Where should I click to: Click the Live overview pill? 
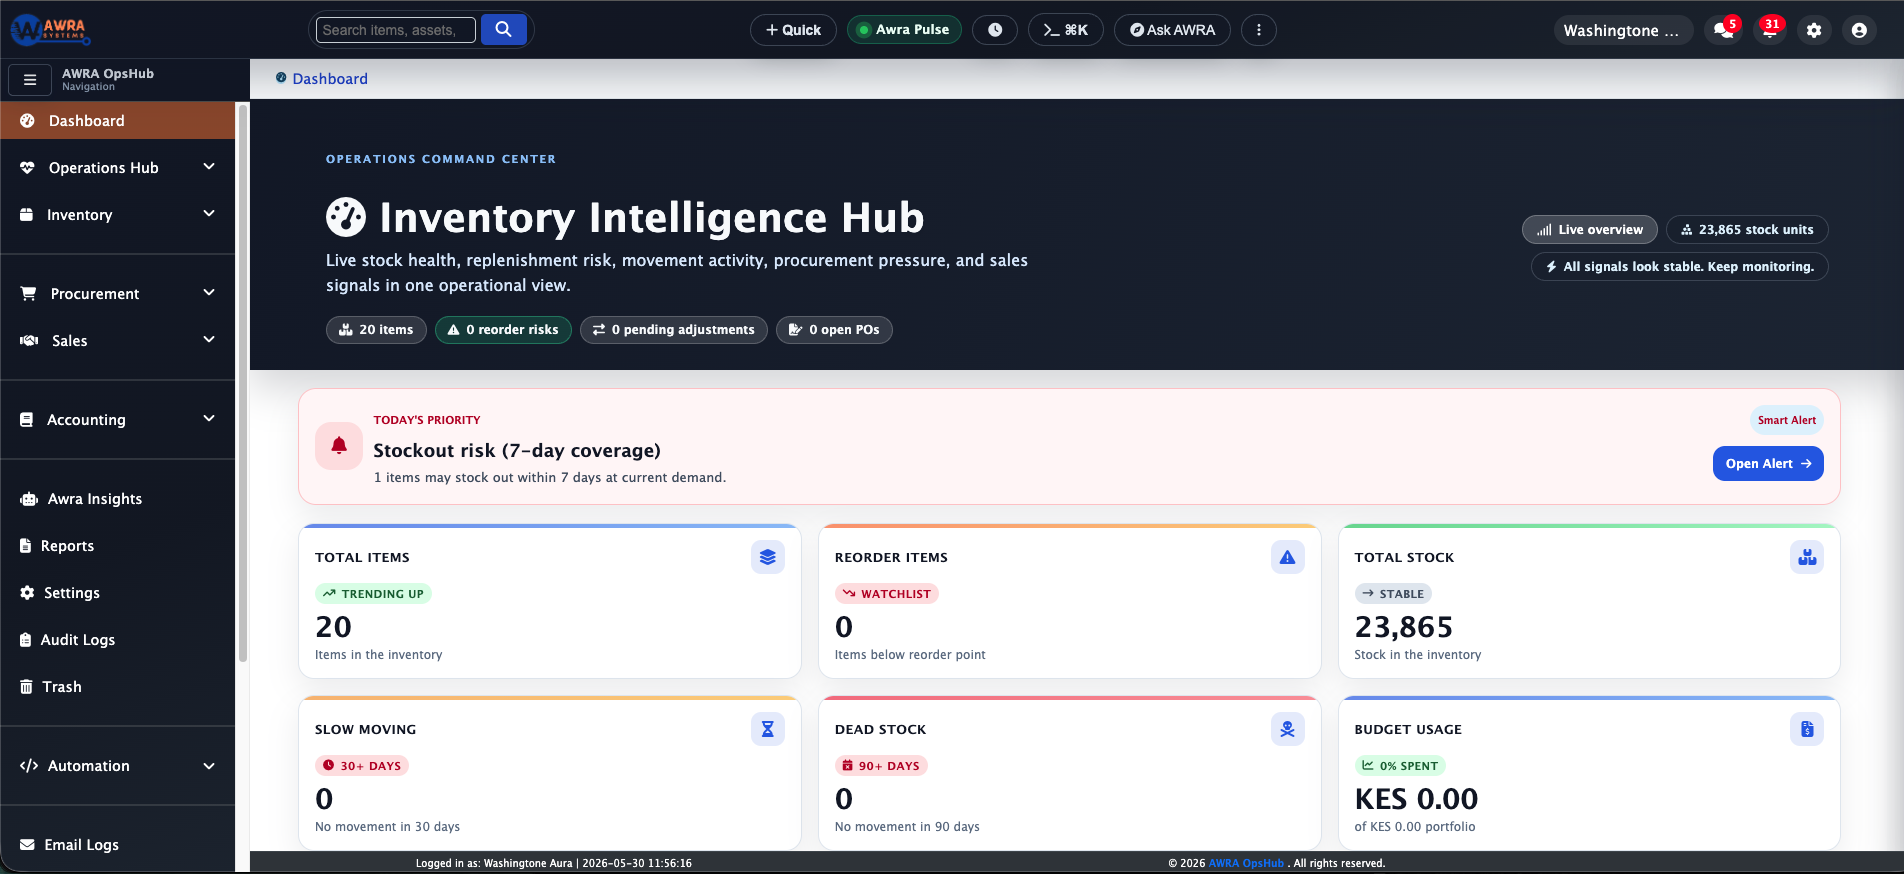(1590, 230)
